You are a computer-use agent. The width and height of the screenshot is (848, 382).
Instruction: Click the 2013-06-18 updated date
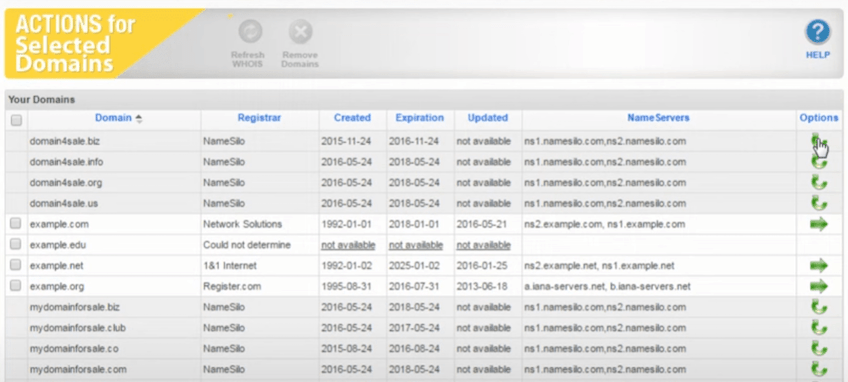[x=482, y=286]
